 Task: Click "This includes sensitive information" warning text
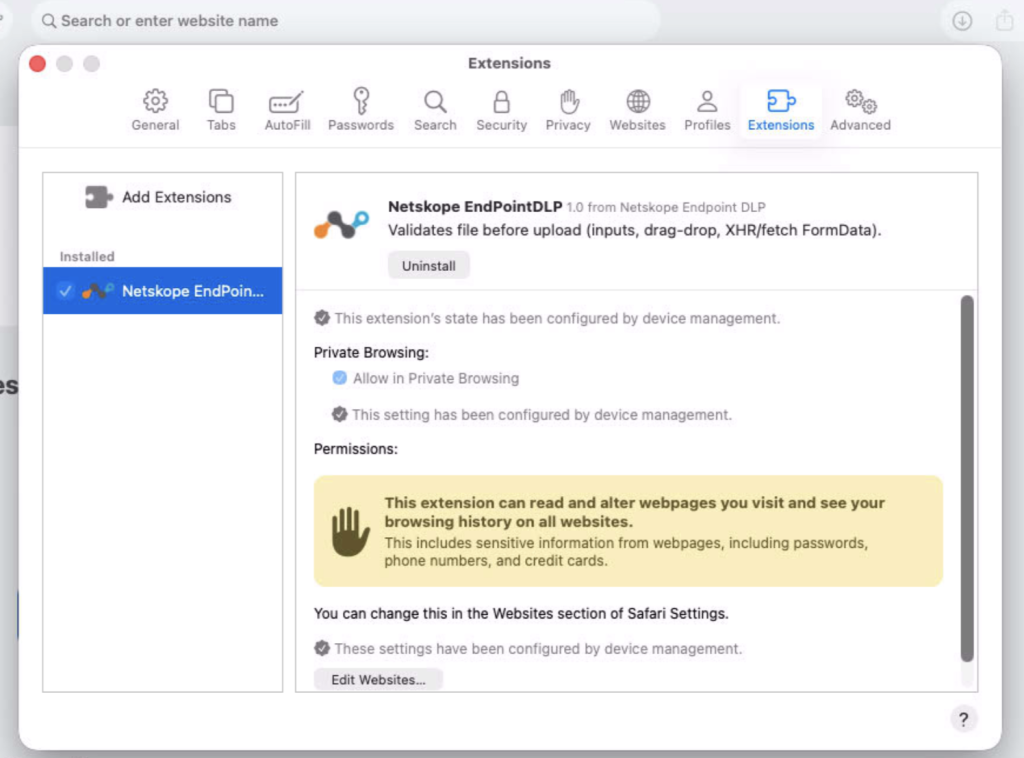(x=626, y=552)
